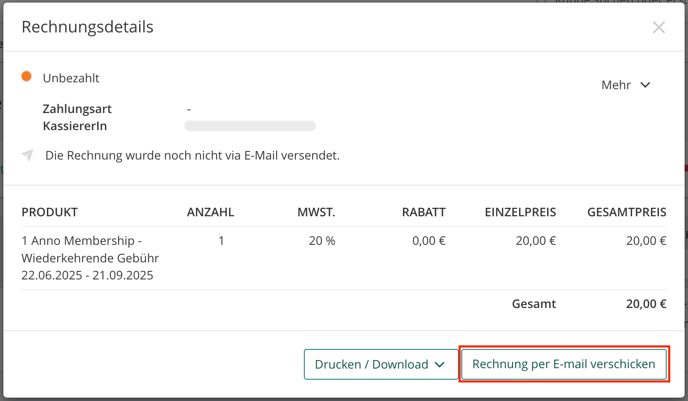Send invoice via Rechnung per E-mail verschicken
This screenshot has width=688, height=401.
(x=564, y=364)
